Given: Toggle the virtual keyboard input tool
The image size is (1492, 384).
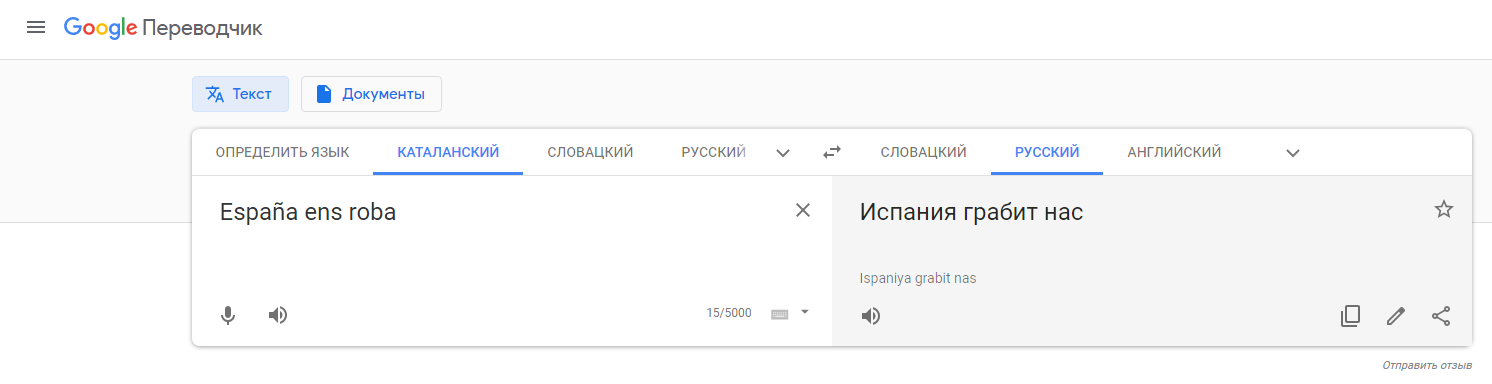Looking at the screenshot, I should point(780,314).
